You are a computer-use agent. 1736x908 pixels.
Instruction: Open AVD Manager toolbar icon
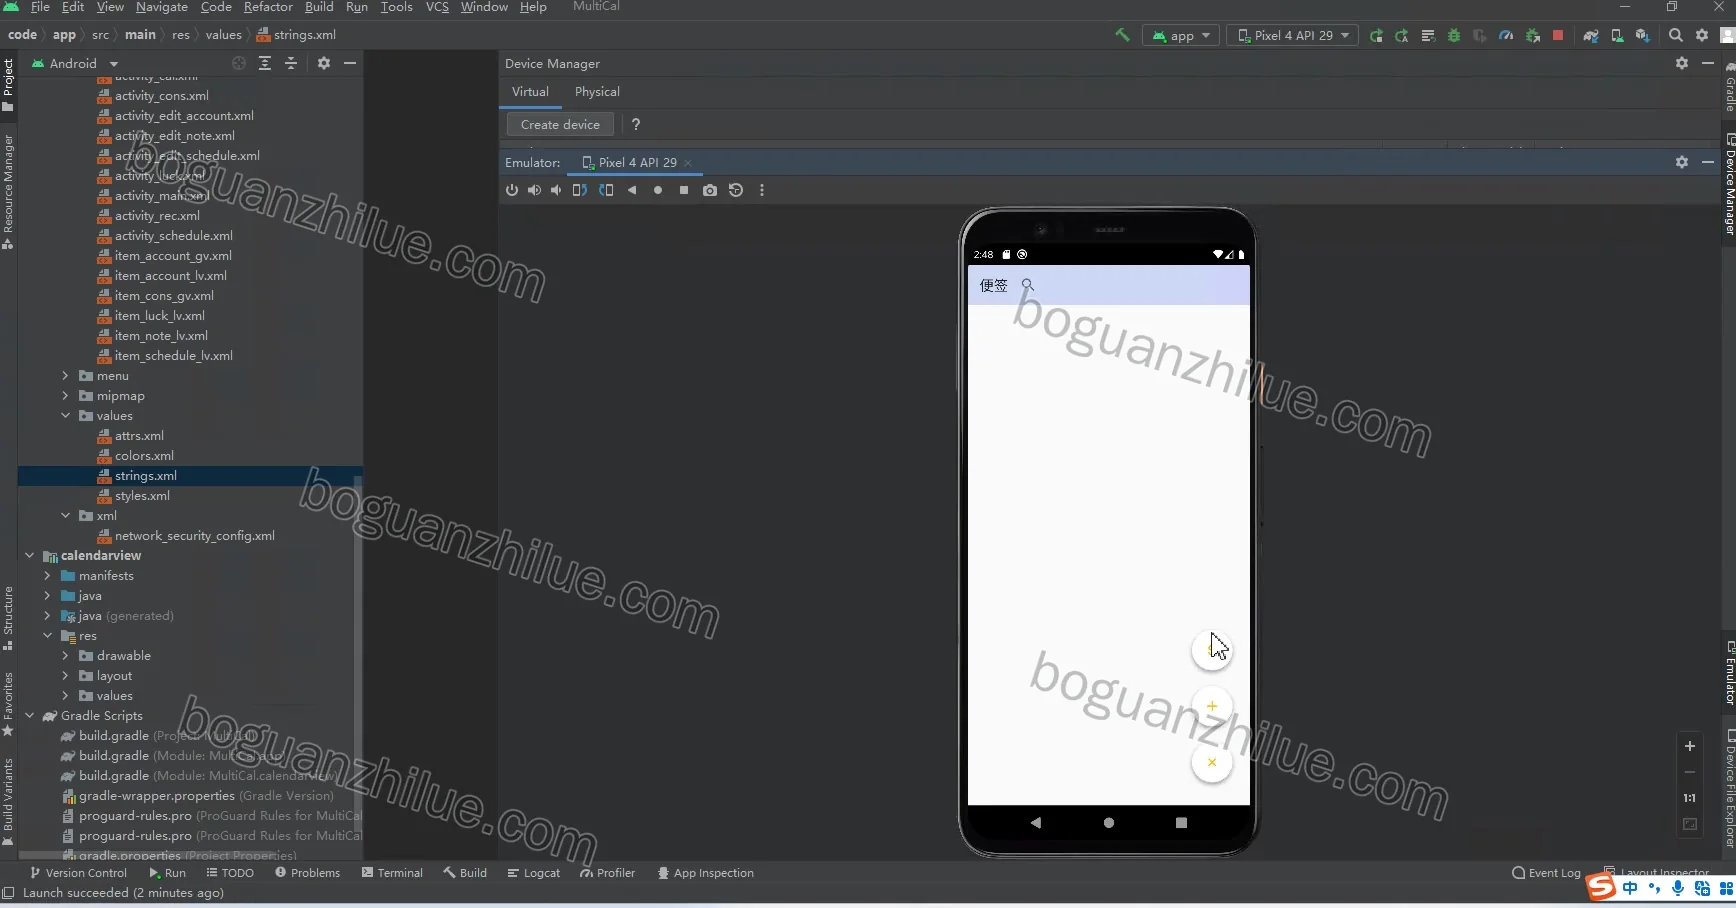1617,35
